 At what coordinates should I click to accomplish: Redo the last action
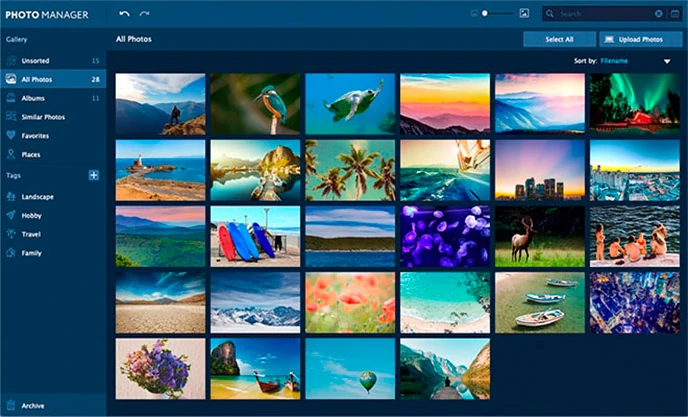pyautogui.click(x=144, y=14)
